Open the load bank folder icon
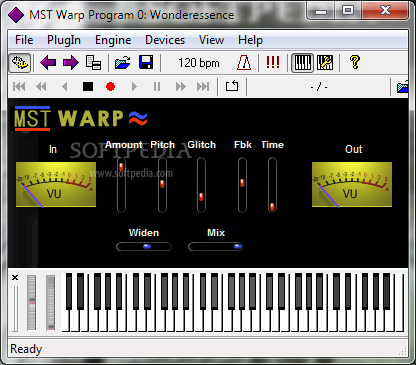Screen dimensions: 416x365 123,63
